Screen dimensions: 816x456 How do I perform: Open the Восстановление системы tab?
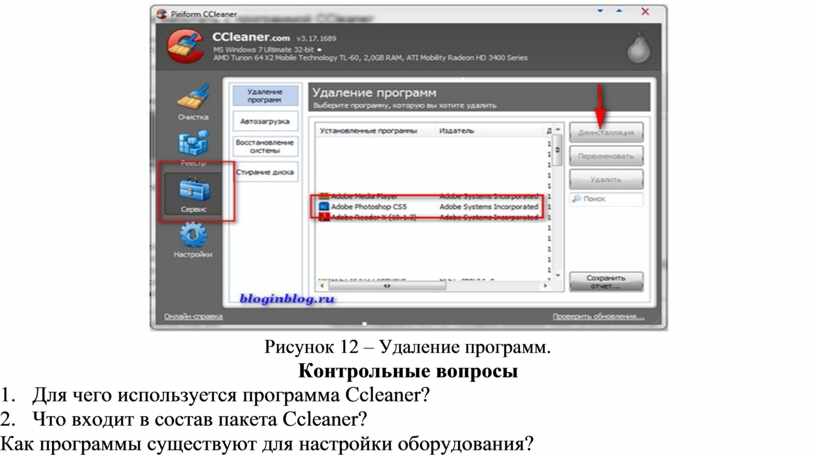click(x=265, y=146)
